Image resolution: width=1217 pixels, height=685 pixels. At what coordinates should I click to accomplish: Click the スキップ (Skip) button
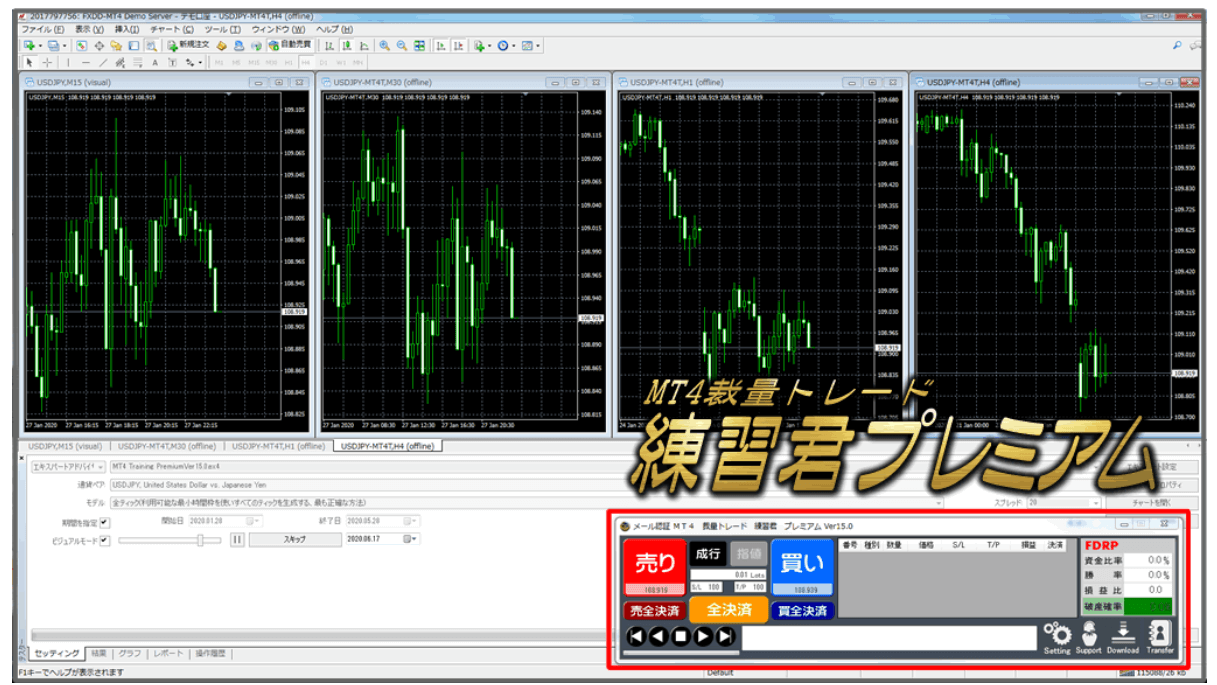pos(294,540)
